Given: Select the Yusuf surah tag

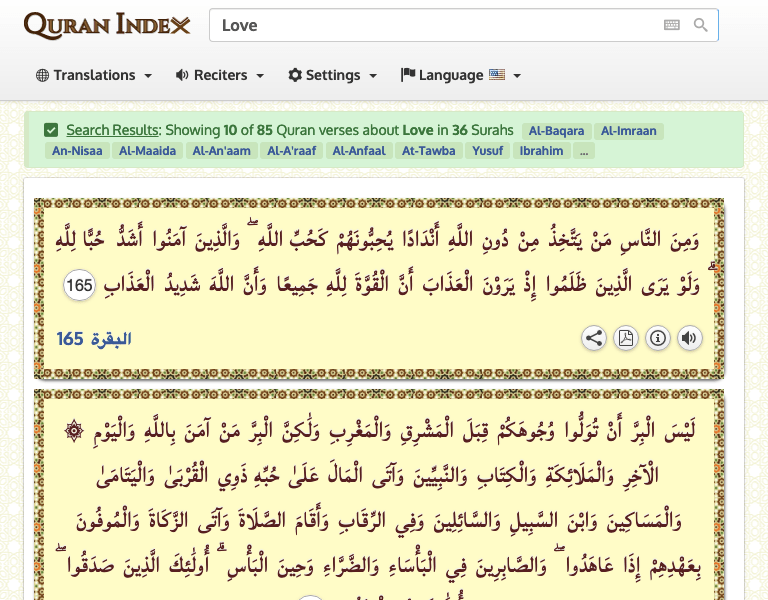Looking at the screenshot, I should coord(487,151).
